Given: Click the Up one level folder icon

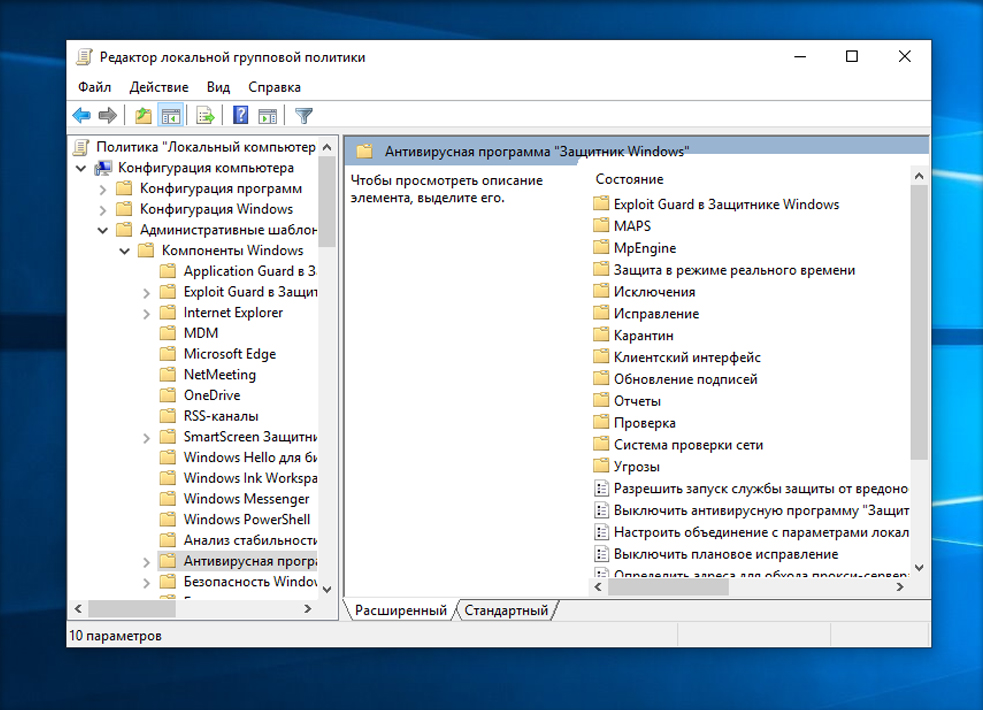Looking at the screenshot, I should coord(144,115).
